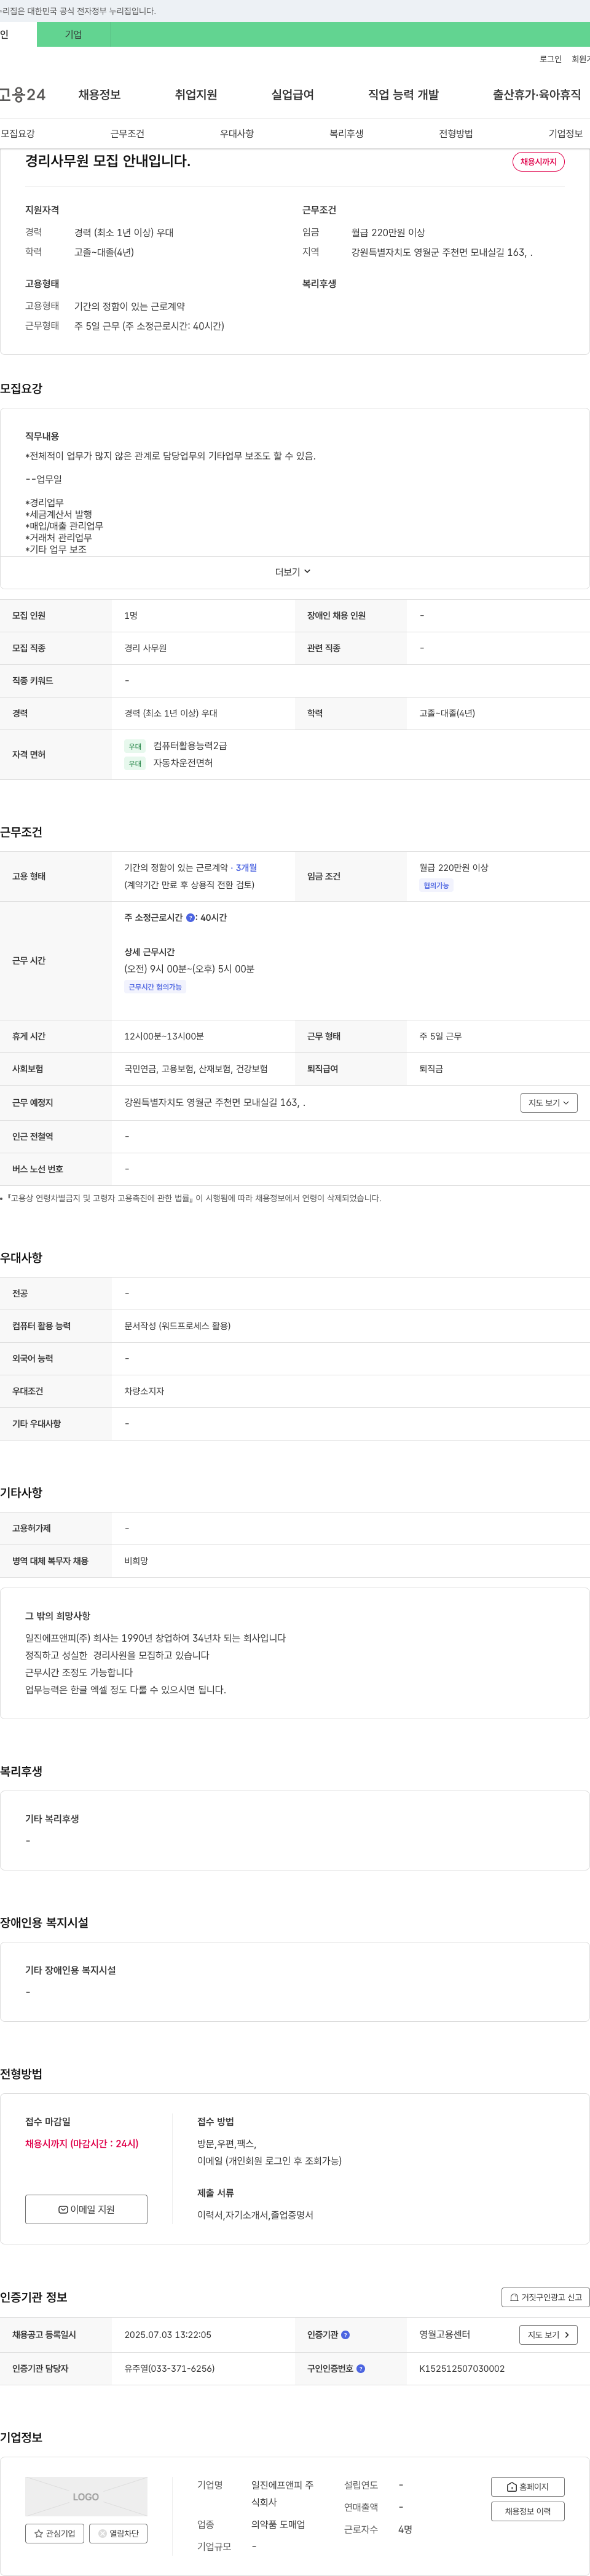The height and width of the screenshot is (2576, 590).
Task: Click the 협의가능 salary tag
Action: tap(436, 886)
